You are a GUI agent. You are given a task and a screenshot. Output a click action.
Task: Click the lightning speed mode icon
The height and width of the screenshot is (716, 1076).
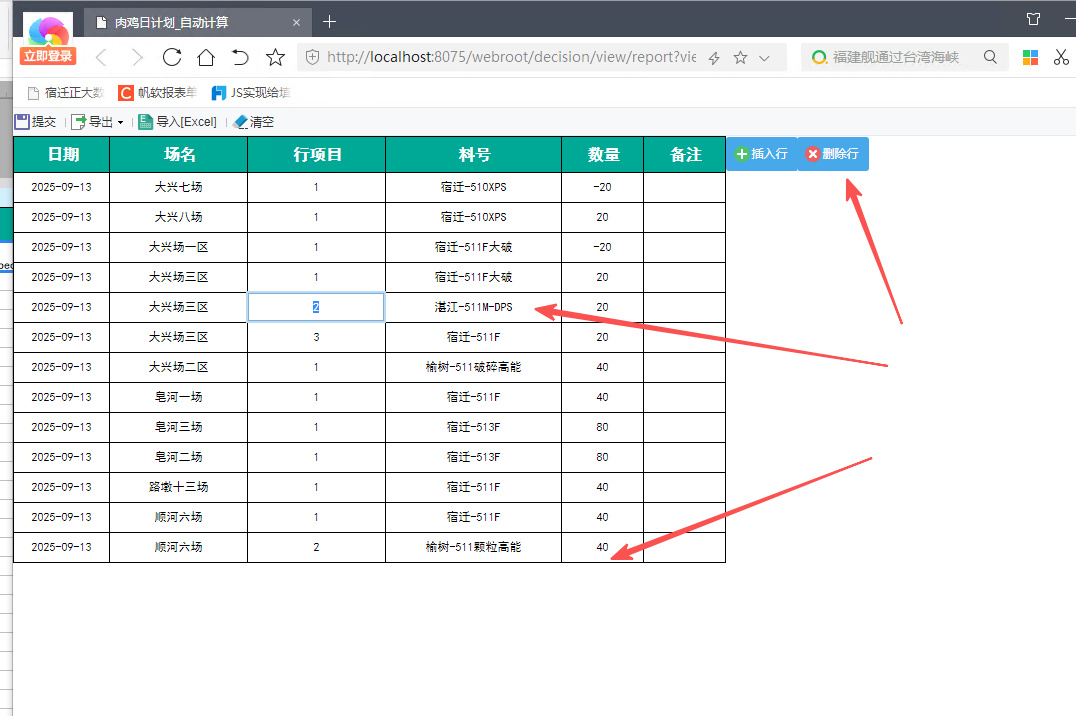point(714,58)
